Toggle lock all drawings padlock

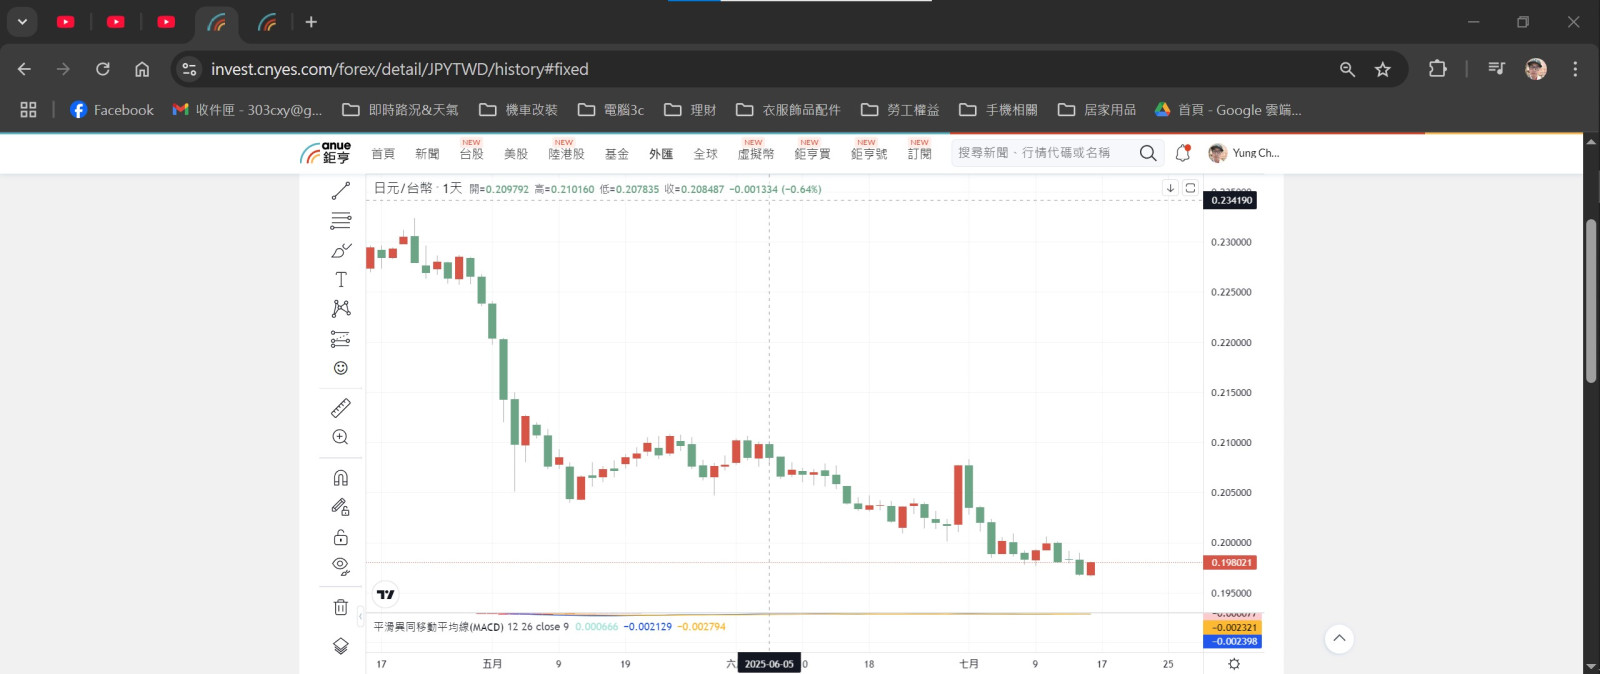point(341,537)
